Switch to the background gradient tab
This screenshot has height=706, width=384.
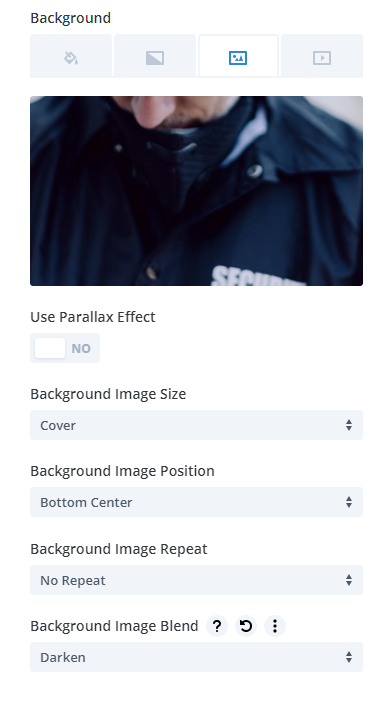tap(155, 56)
